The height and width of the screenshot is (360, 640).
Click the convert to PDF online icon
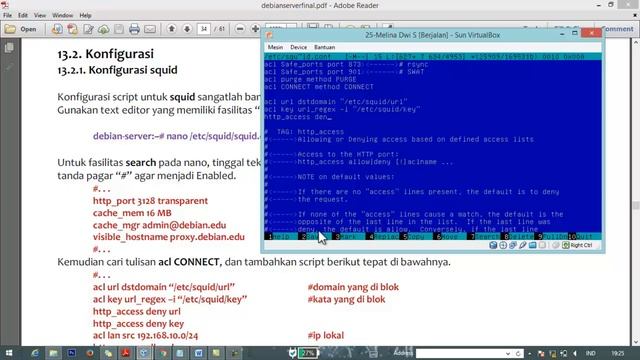point(57,29)
